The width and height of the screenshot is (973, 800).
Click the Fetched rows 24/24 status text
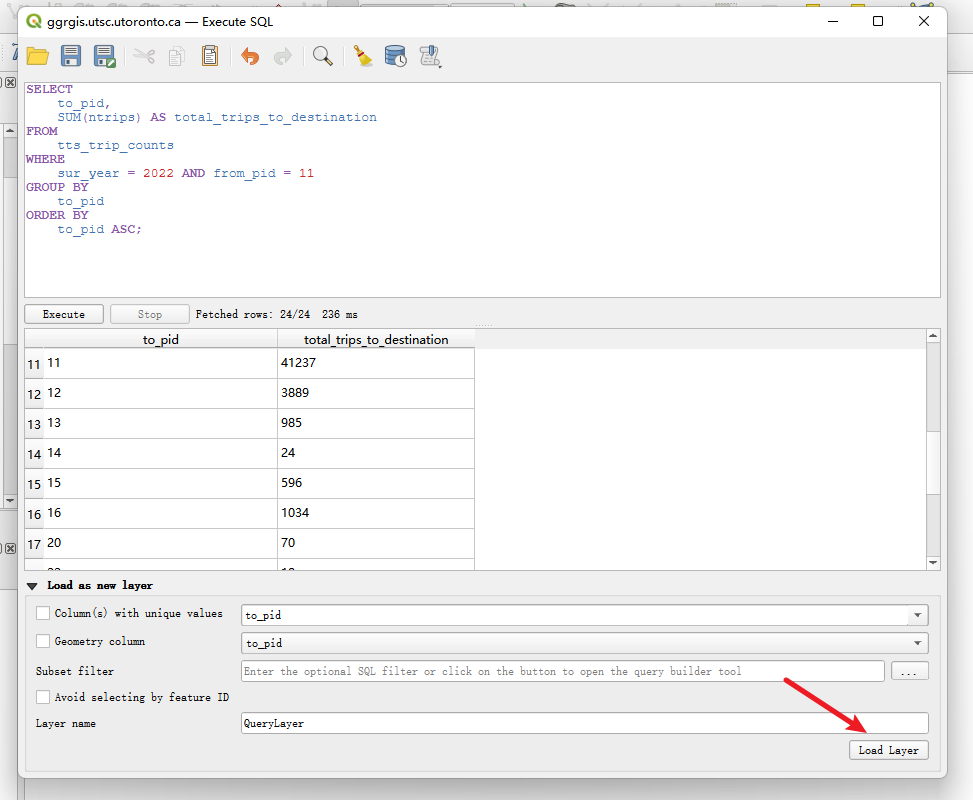[x=253, y=314]
